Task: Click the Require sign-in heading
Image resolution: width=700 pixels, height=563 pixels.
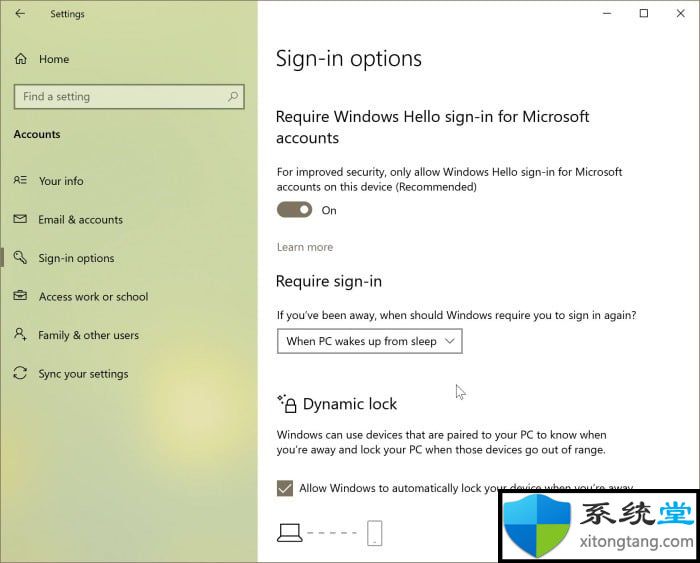Action: pyautogui.click(x=329, y=281)
